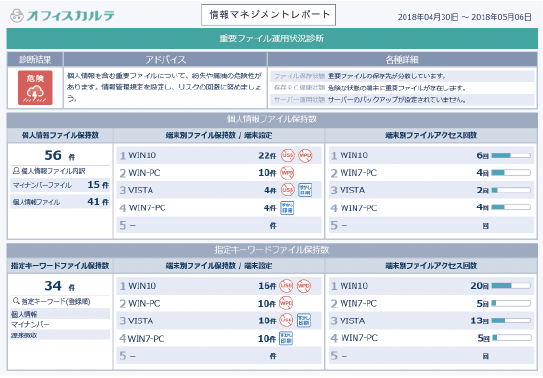Click the 13回 access count for VISTA
The width and height of the screenshot is (543, 378).
click(480, 321)
